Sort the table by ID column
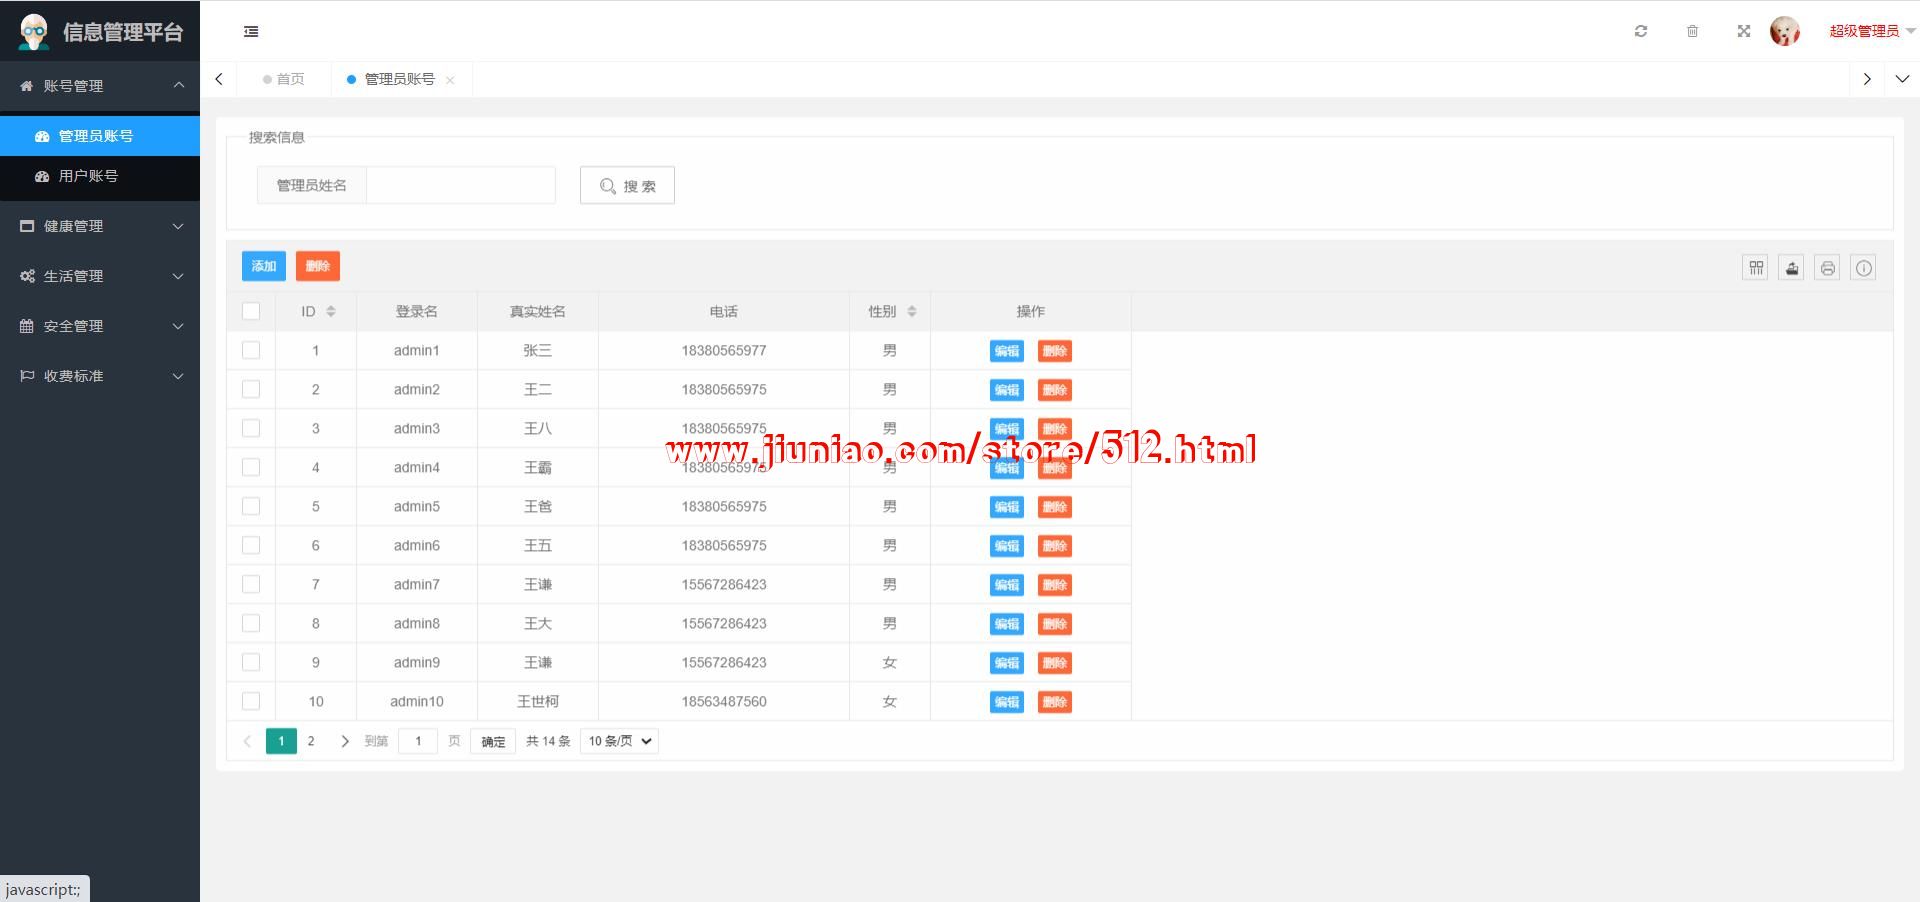This screenshot has width=1920, height=902. pyautogui.click(x=331, y=312)
